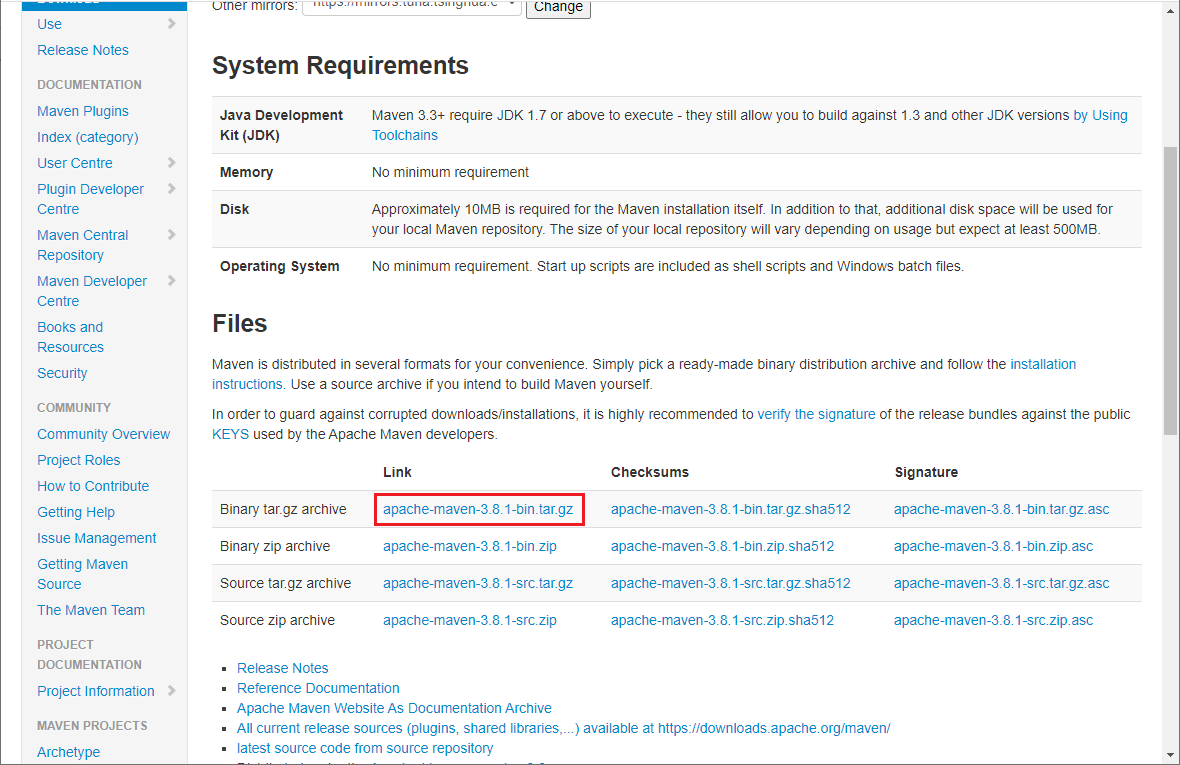Open Release Notes in the bullet list
Viewport: 1180px width, 765px height.
pyautogui.click(x=282, y=668)
